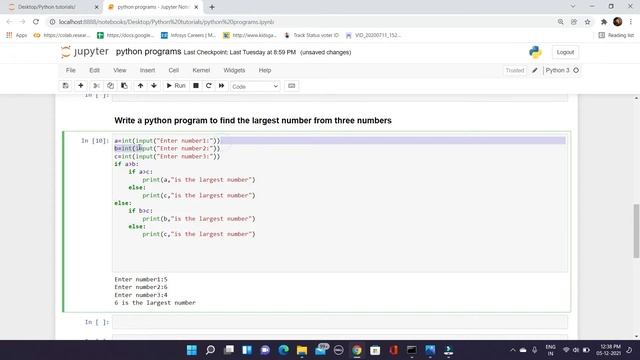Open the Track Status voter ID bookmark
Screen dimensions: 640x360
311,35
